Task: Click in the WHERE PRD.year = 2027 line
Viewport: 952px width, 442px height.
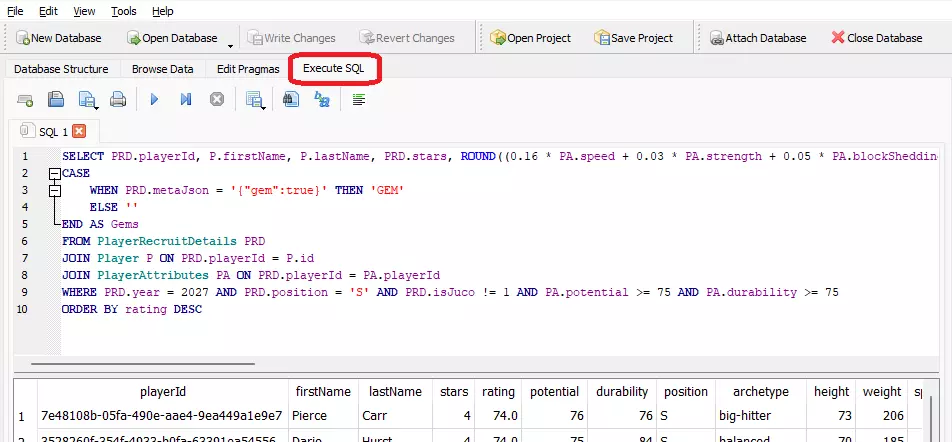Action: 450,292
